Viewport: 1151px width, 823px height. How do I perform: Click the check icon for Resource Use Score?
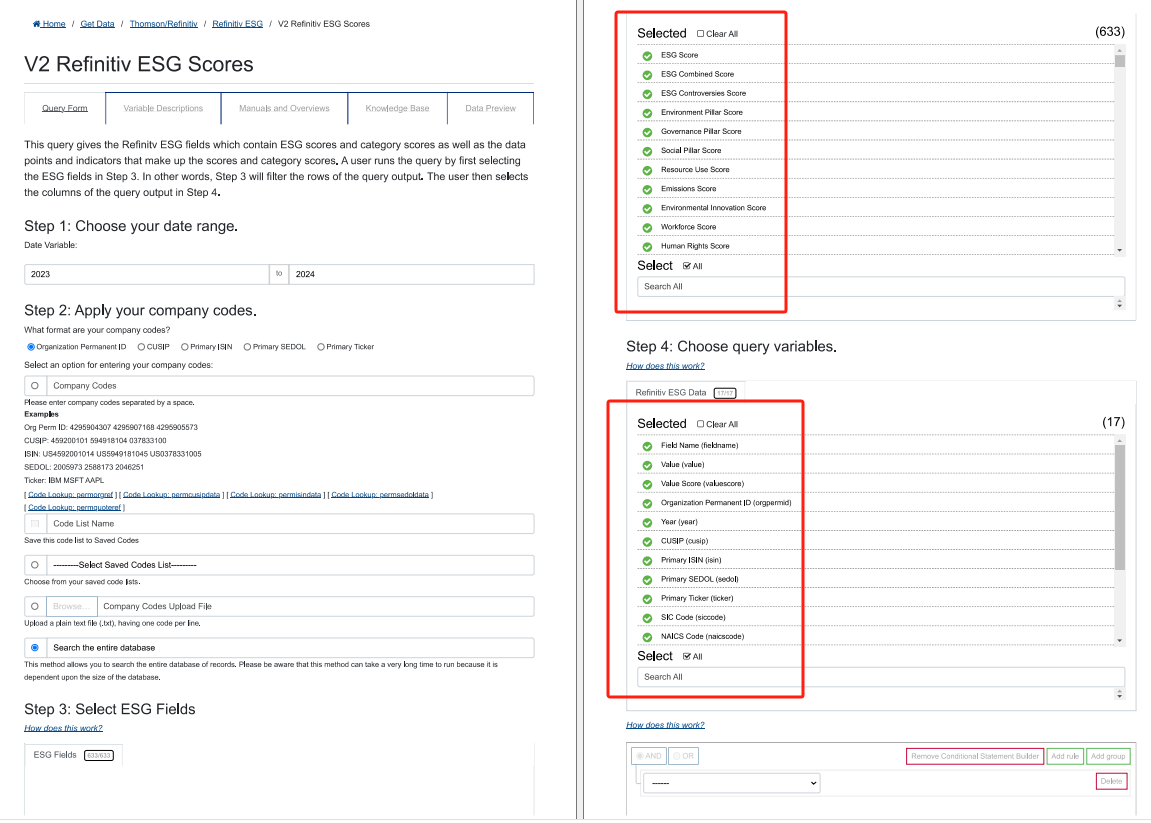coord(647,170)
